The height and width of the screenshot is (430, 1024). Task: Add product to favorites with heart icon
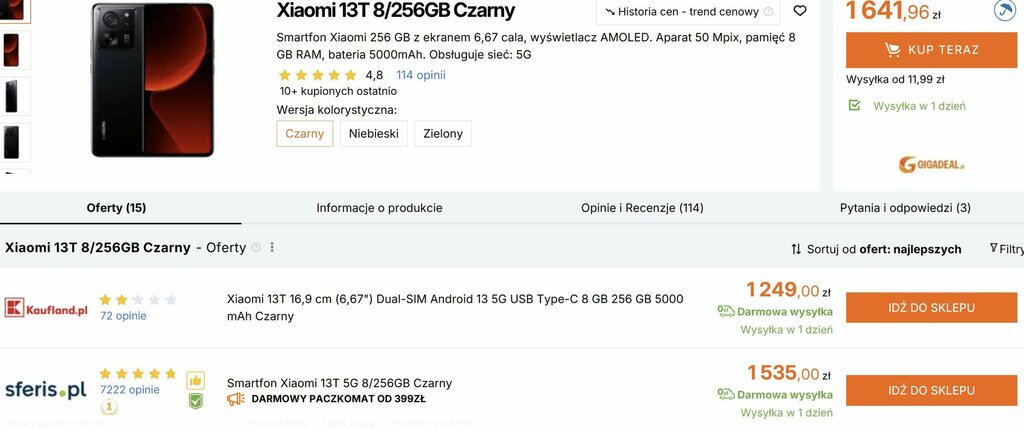pyautogui.click(x=799, y=11)
